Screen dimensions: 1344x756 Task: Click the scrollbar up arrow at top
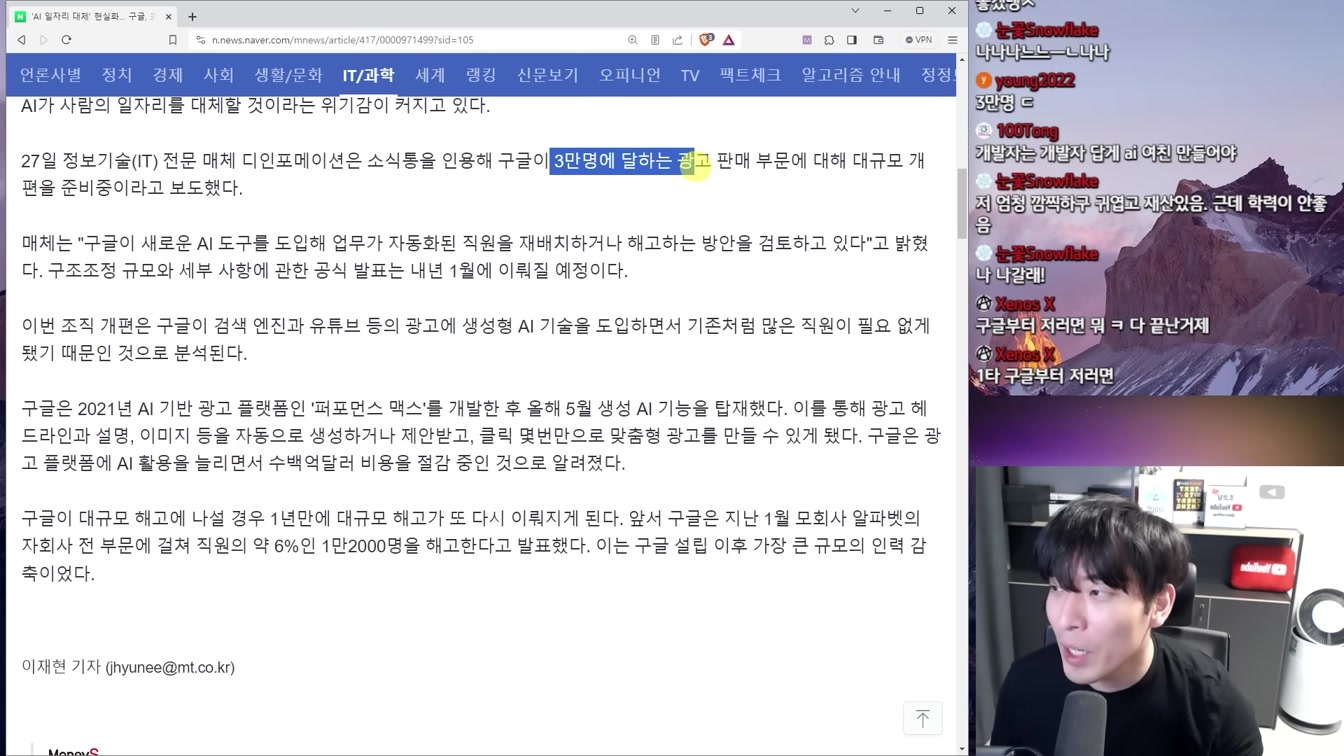962,60
